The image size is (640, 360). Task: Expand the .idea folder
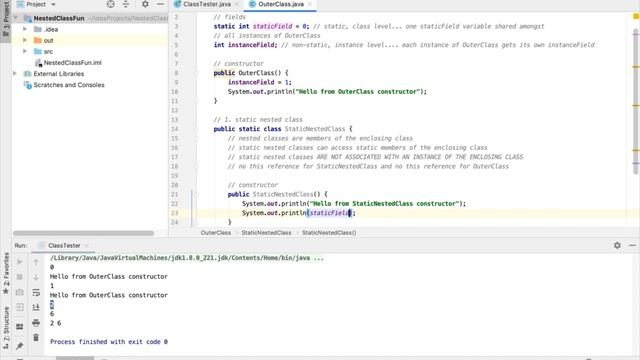click(25, 29)
